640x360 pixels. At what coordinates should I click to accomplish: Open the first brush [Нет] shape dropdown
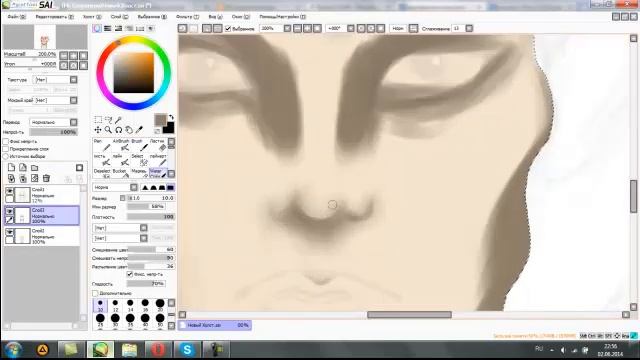144,228
